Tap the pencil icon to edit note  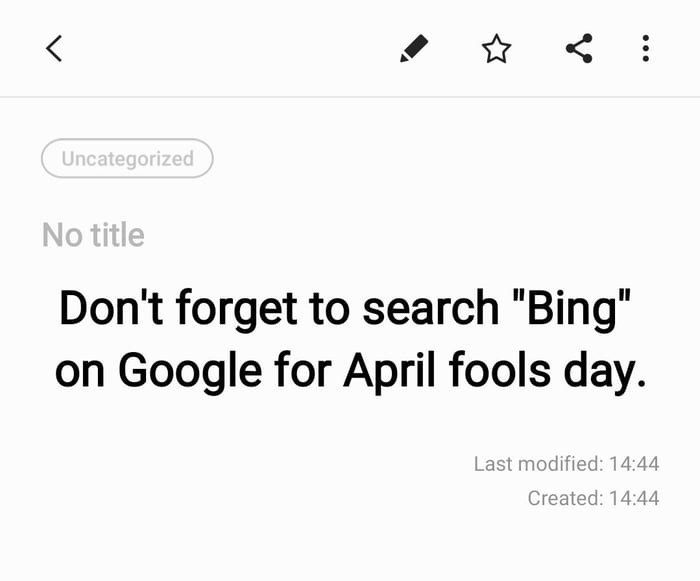[414, 48]
